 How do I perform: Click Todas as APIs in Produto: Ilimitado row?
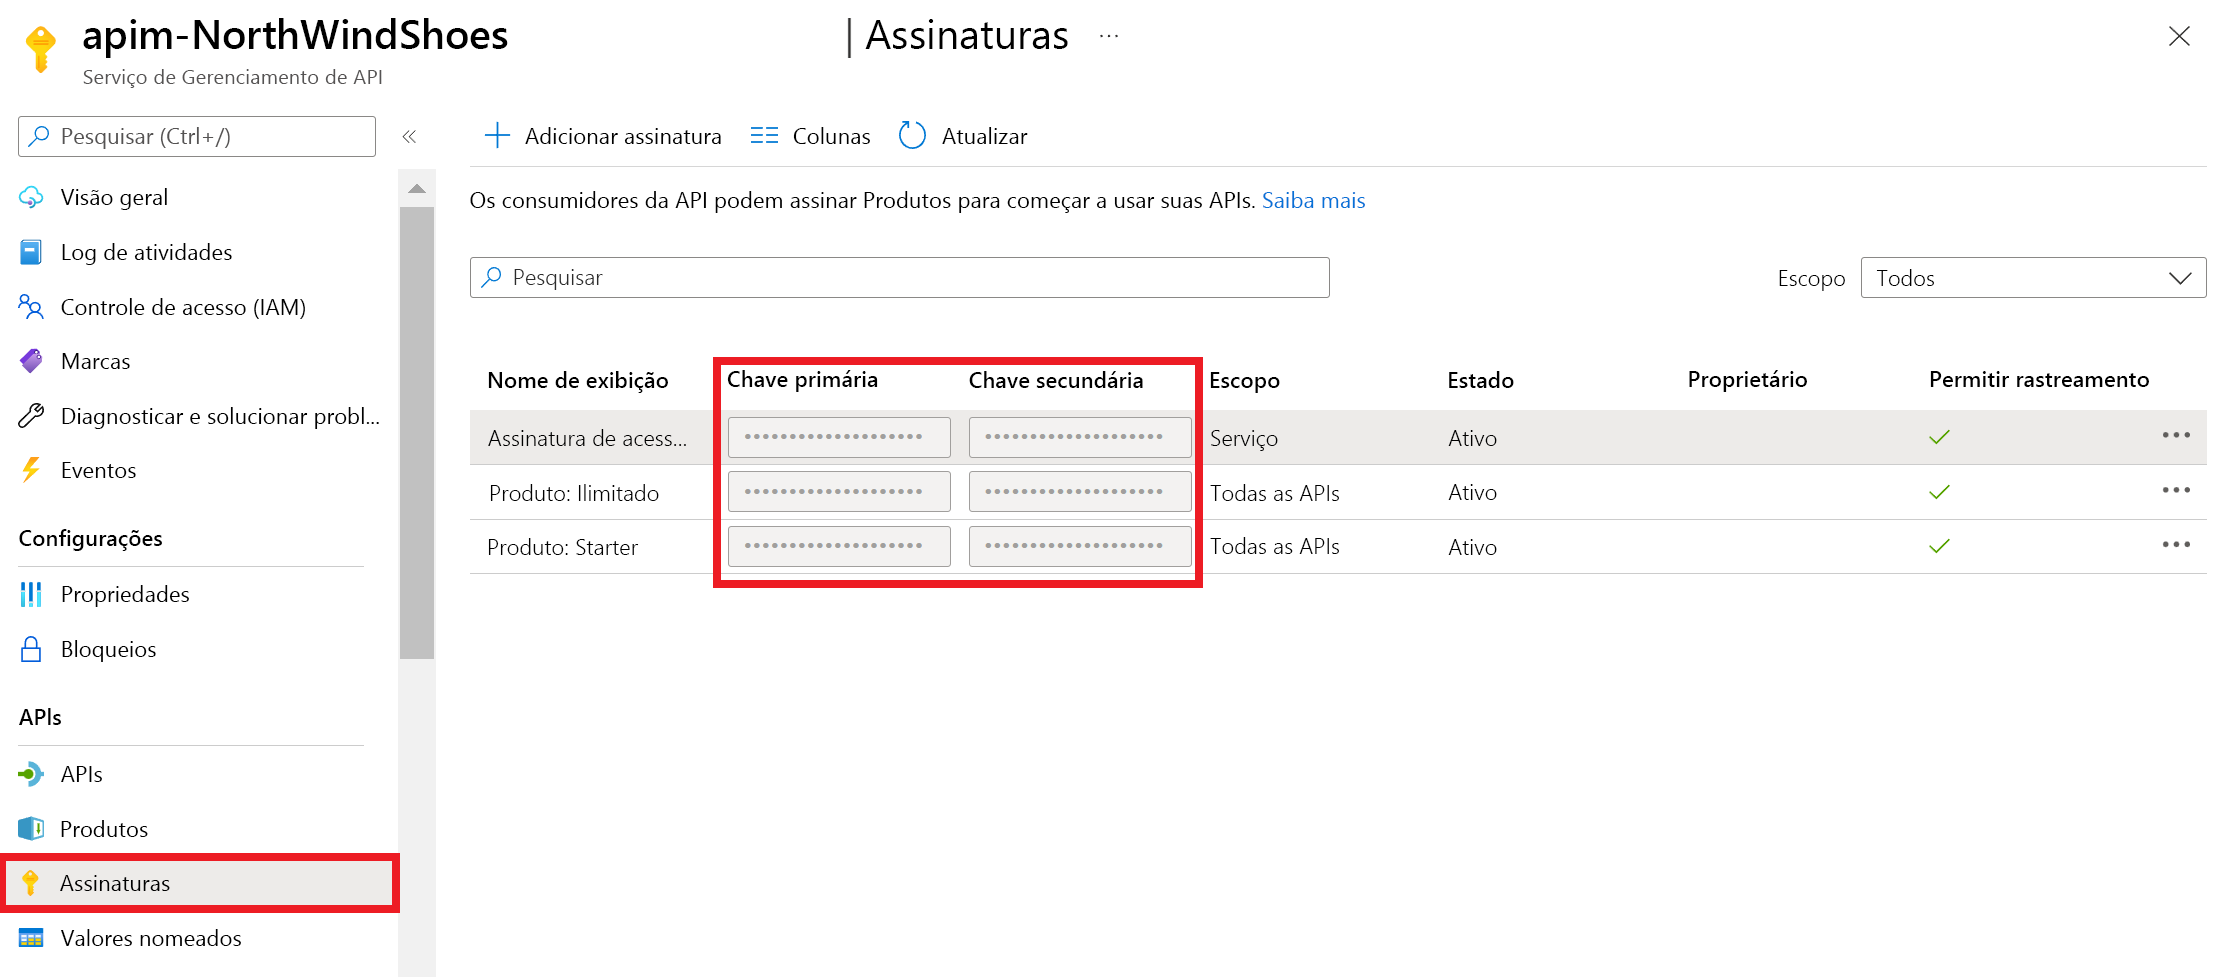1274,493
